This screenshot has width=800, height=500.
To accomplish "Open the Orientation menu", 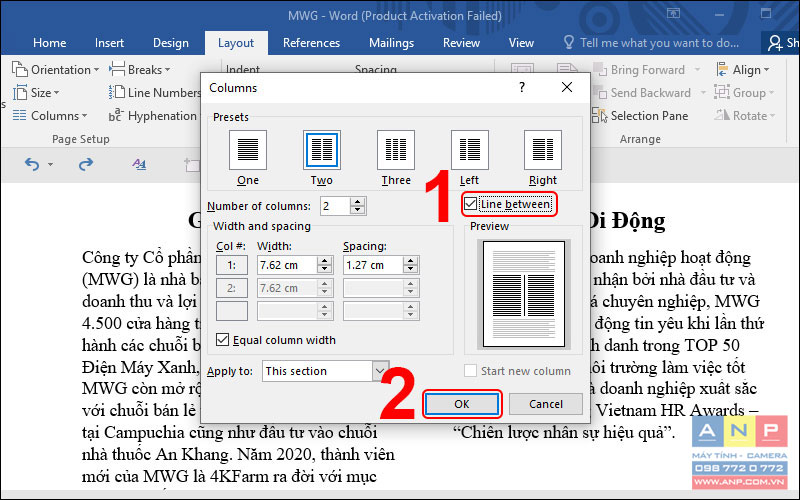I will [56, 69].
